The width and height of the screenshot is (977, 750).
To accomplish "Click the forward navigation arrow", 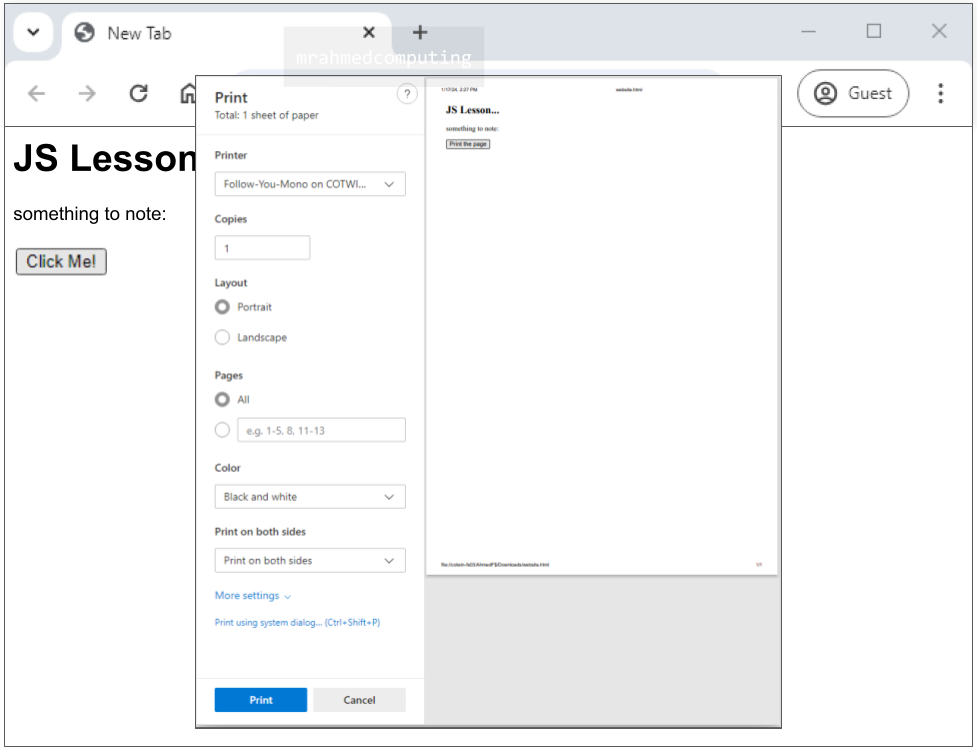I will pyautogui.click(x=88, y=94).
